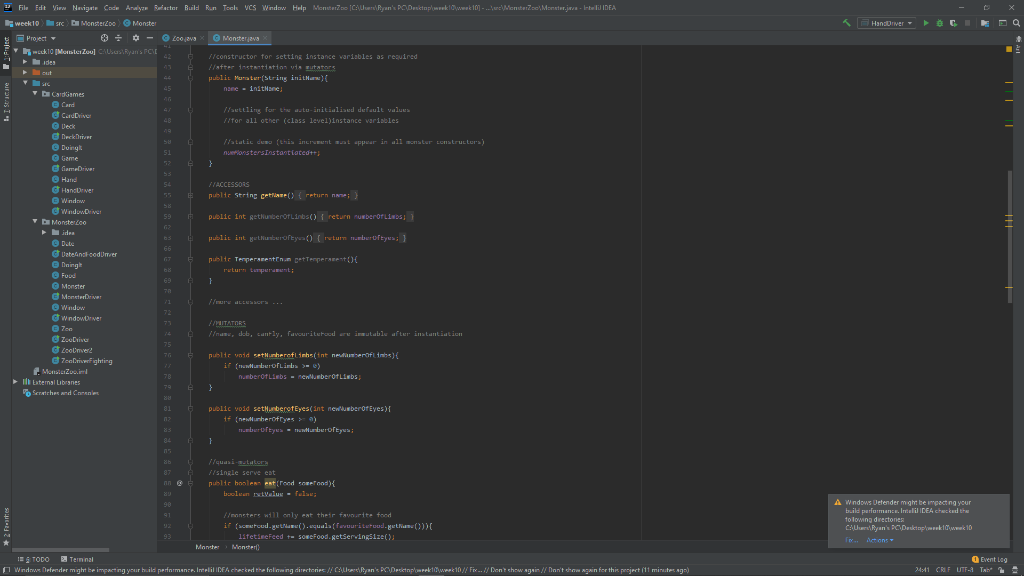Run HandDriver with Coverage icon
This screenshot has width=1024, height=576.
(x=955, y=22)
